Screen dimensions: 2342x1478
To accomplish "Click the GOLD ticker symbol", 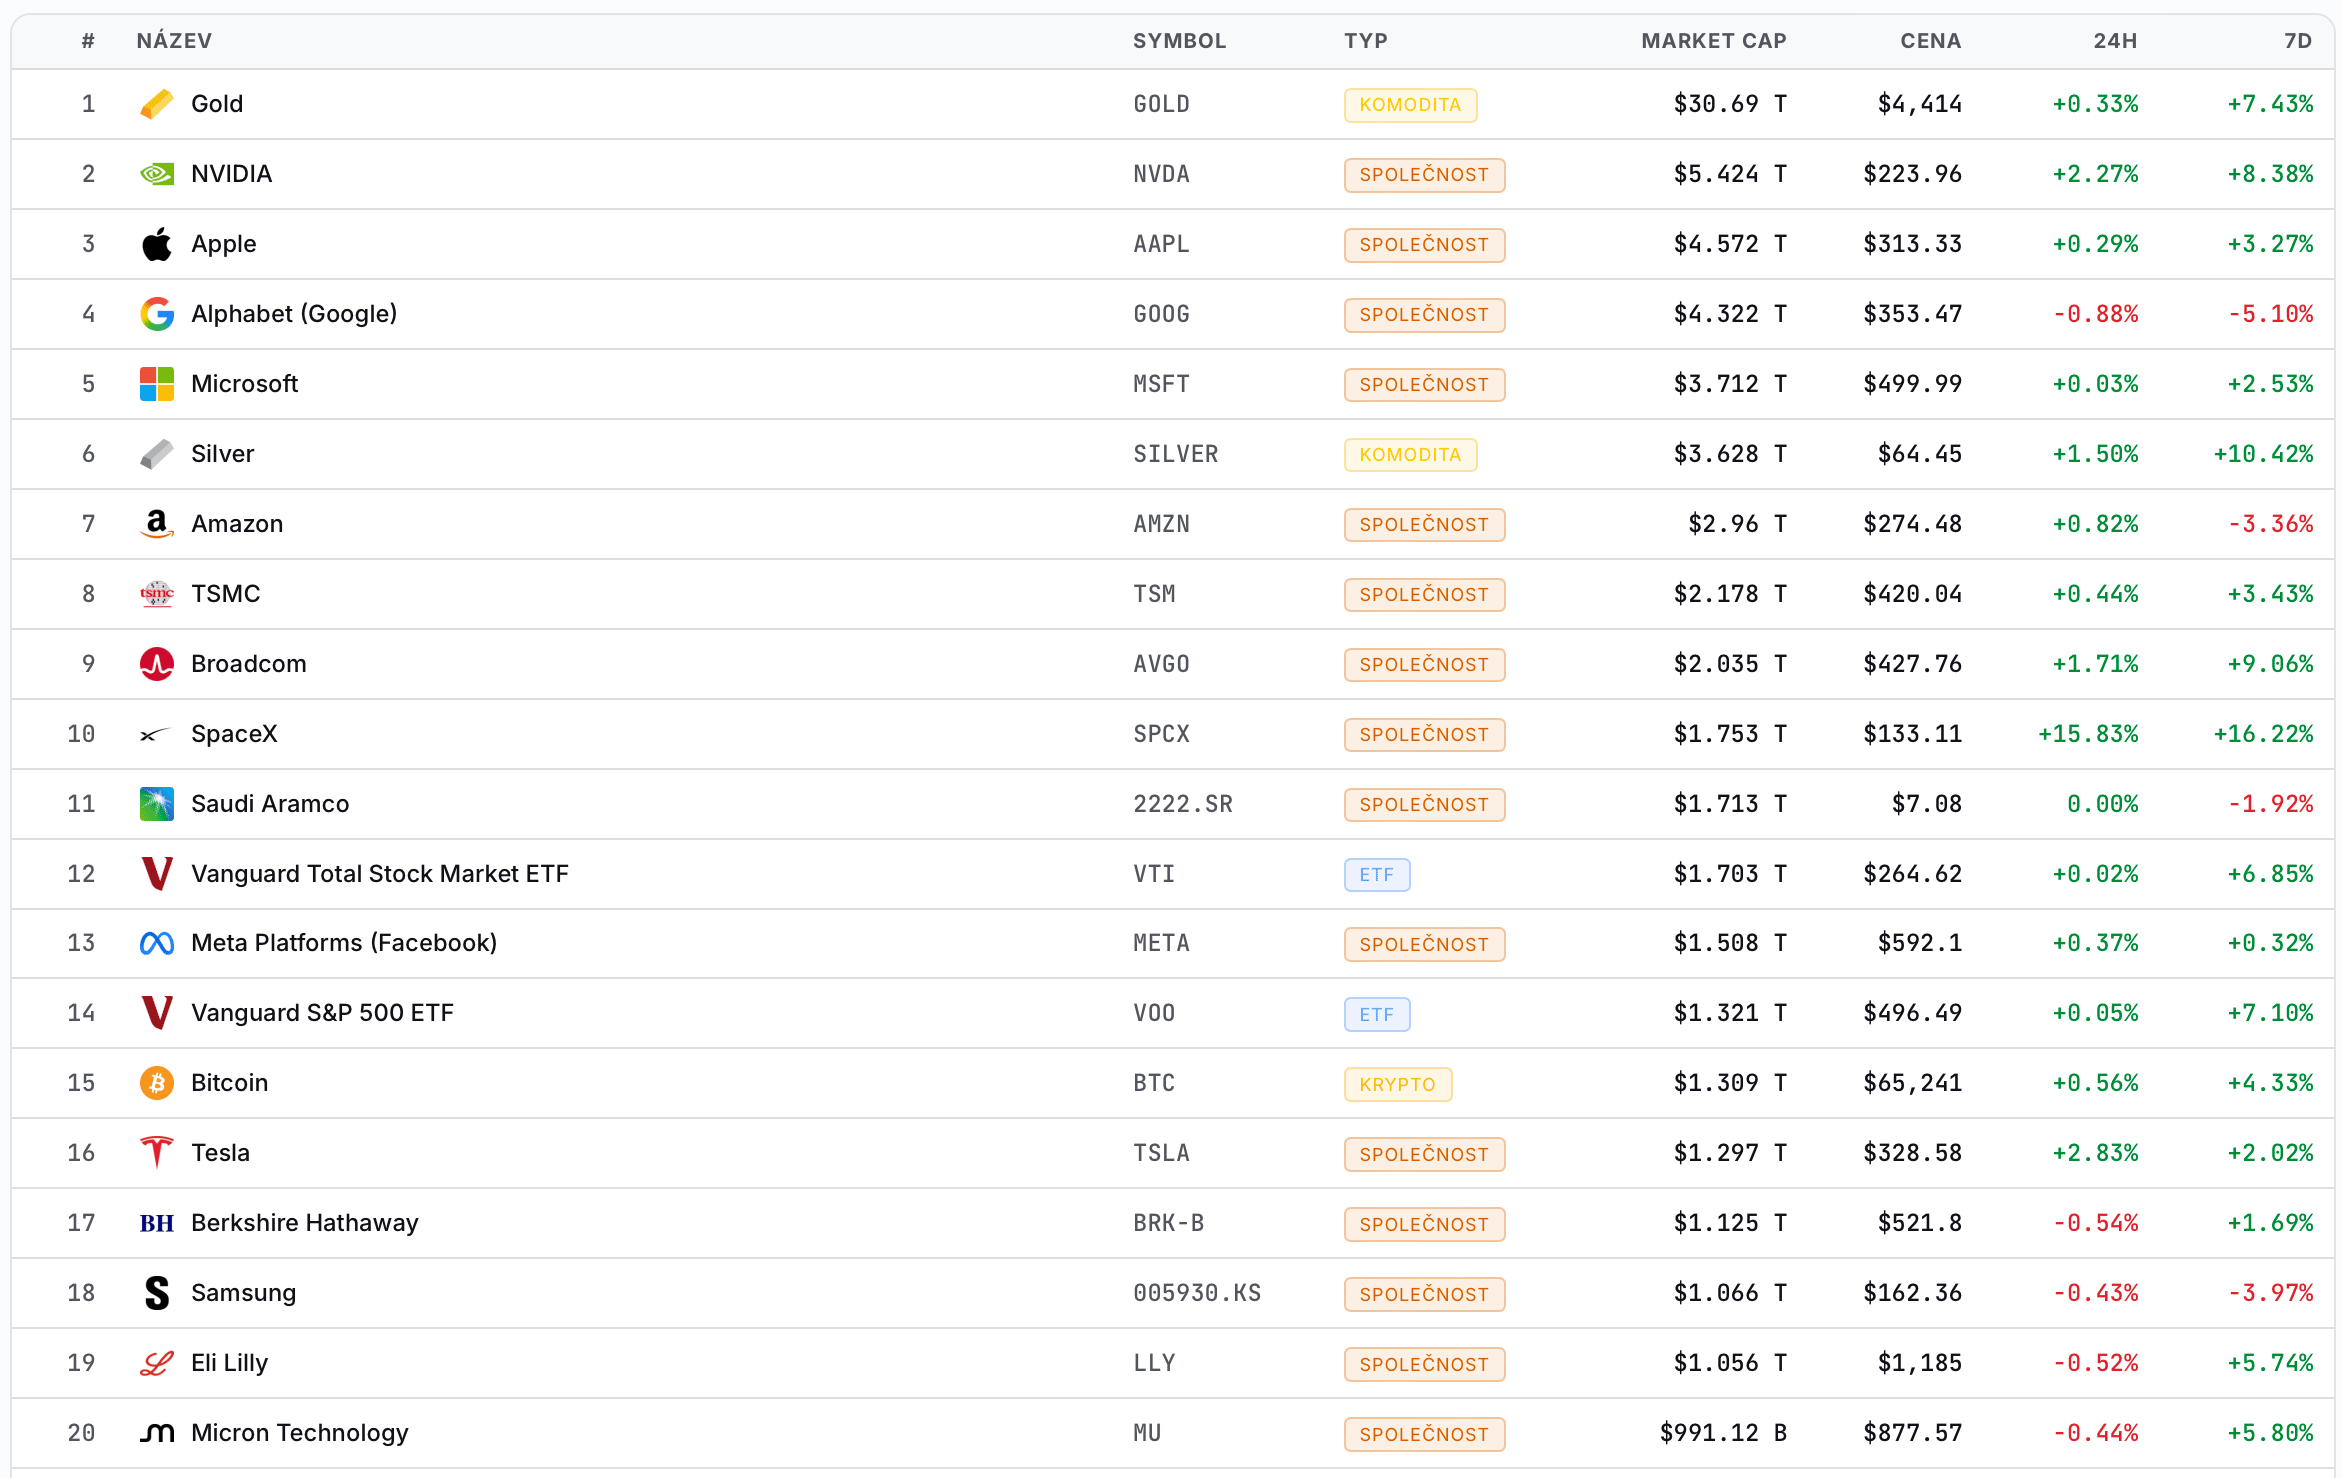I will tap(1161, 104).
